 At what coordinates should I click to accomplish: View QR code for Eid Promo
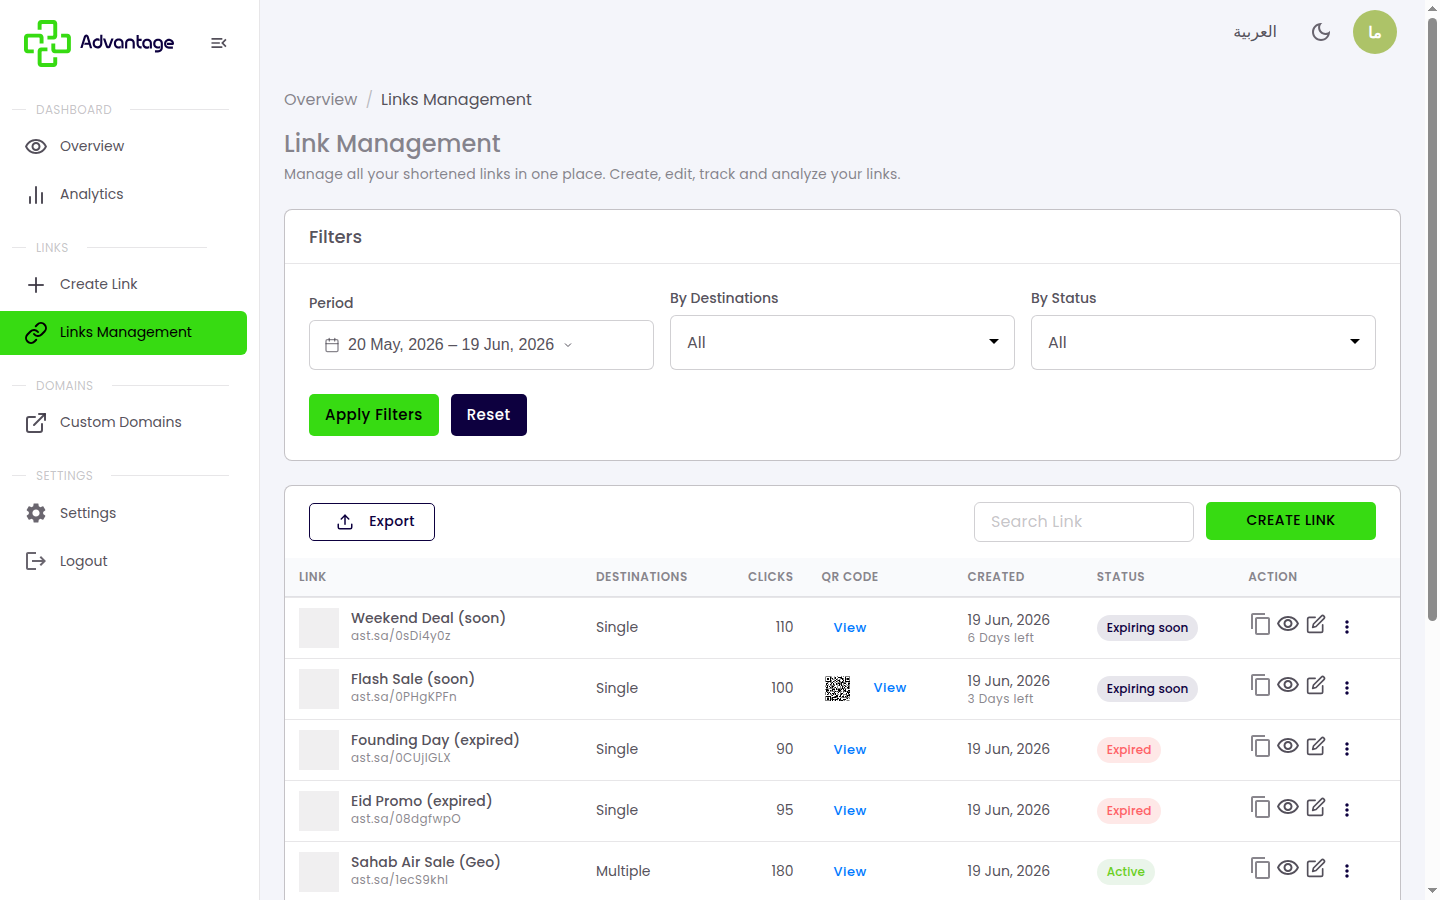click(x=850, y=811)
